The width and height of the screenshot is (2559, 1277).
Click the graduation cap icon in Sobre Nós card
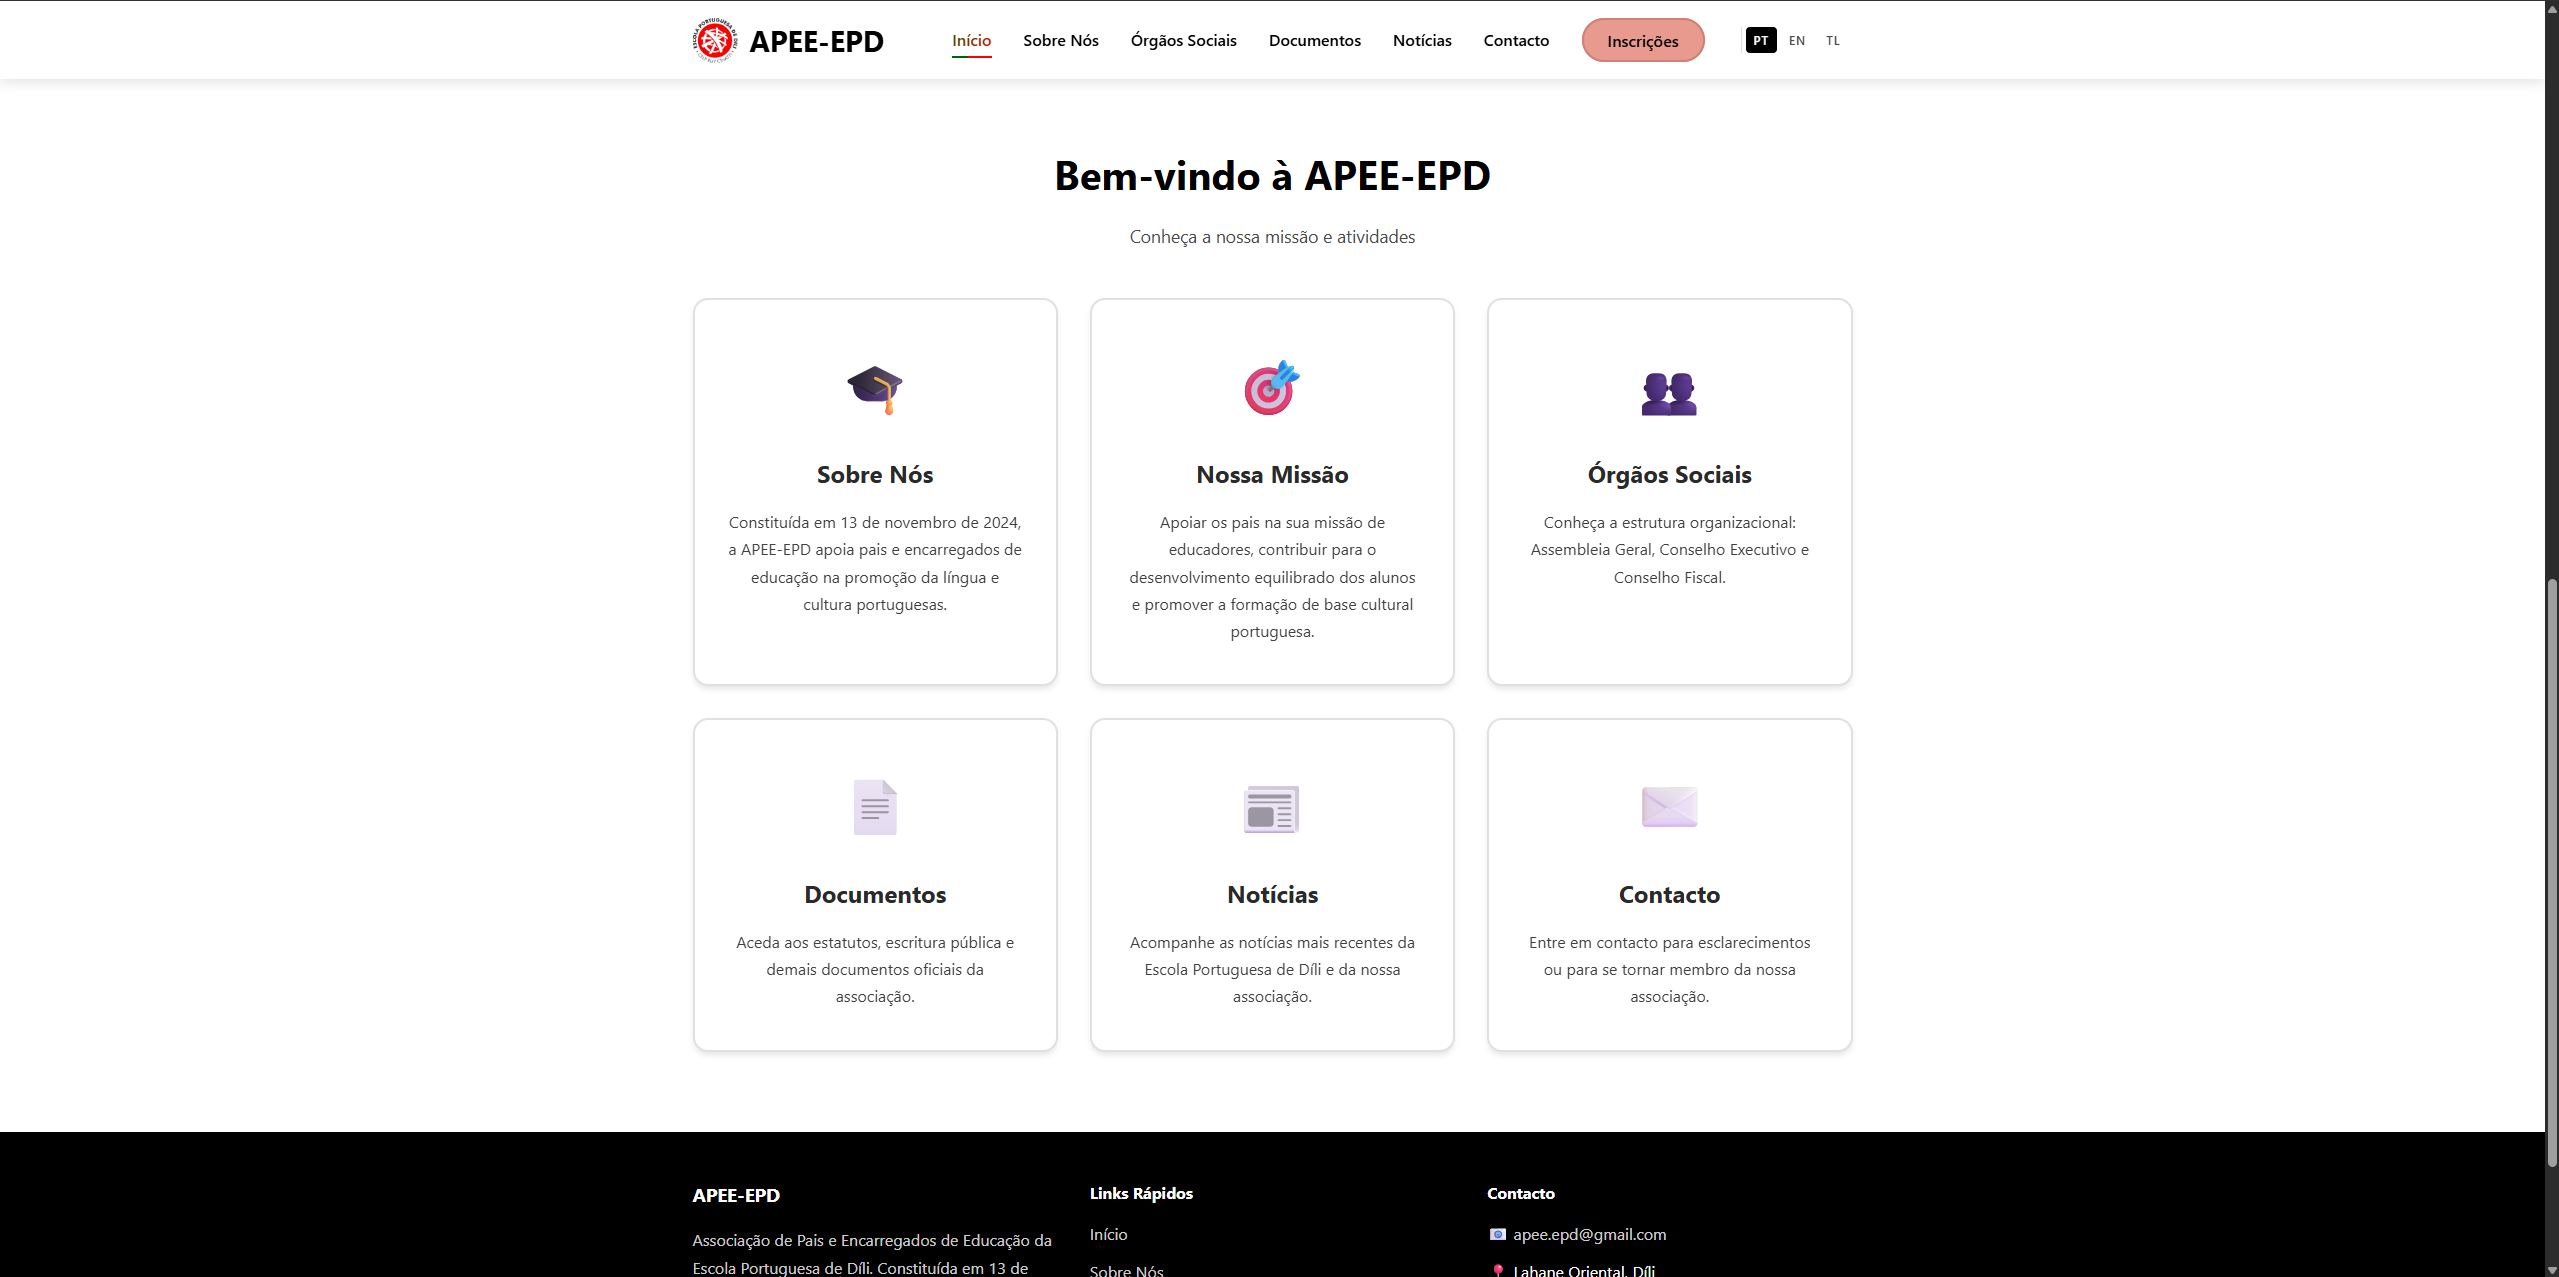pos(875,388)
